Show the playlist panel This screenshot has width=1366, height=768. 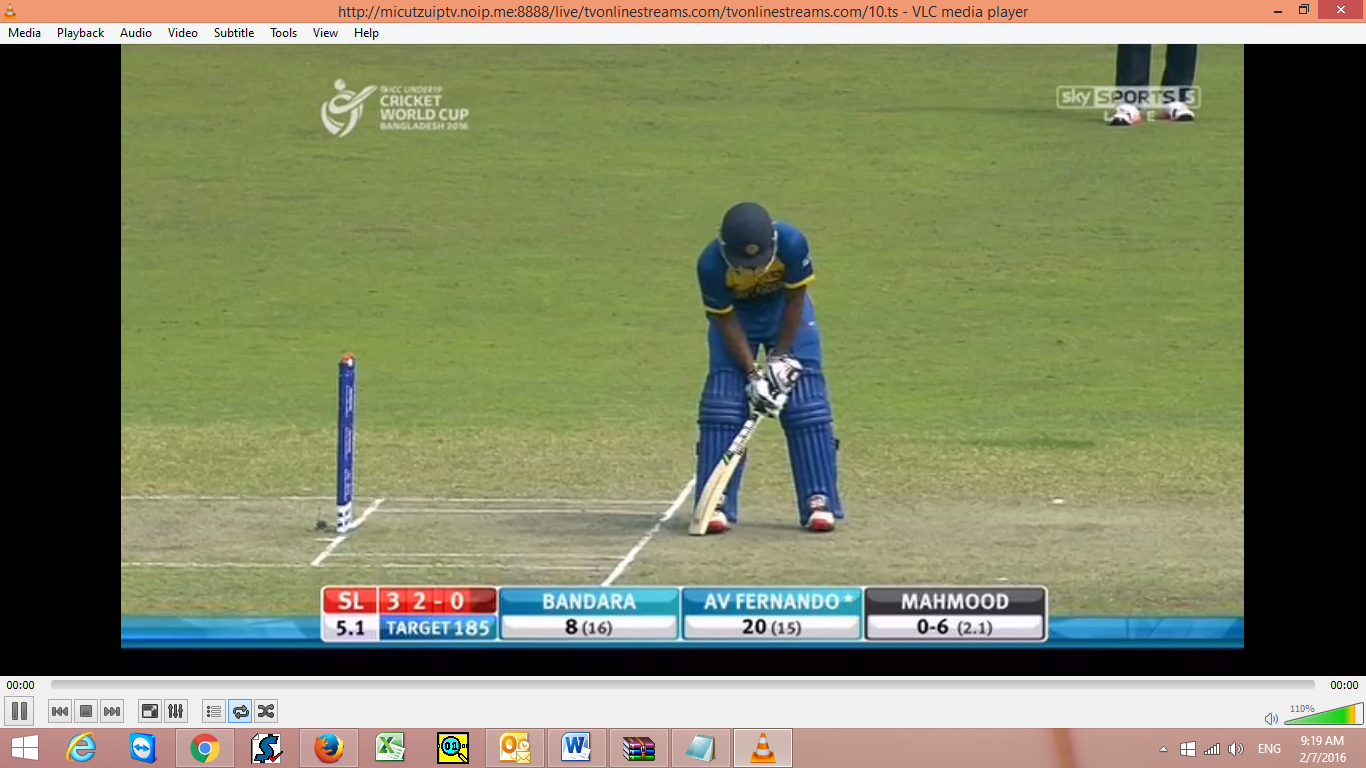click(213, 711)
